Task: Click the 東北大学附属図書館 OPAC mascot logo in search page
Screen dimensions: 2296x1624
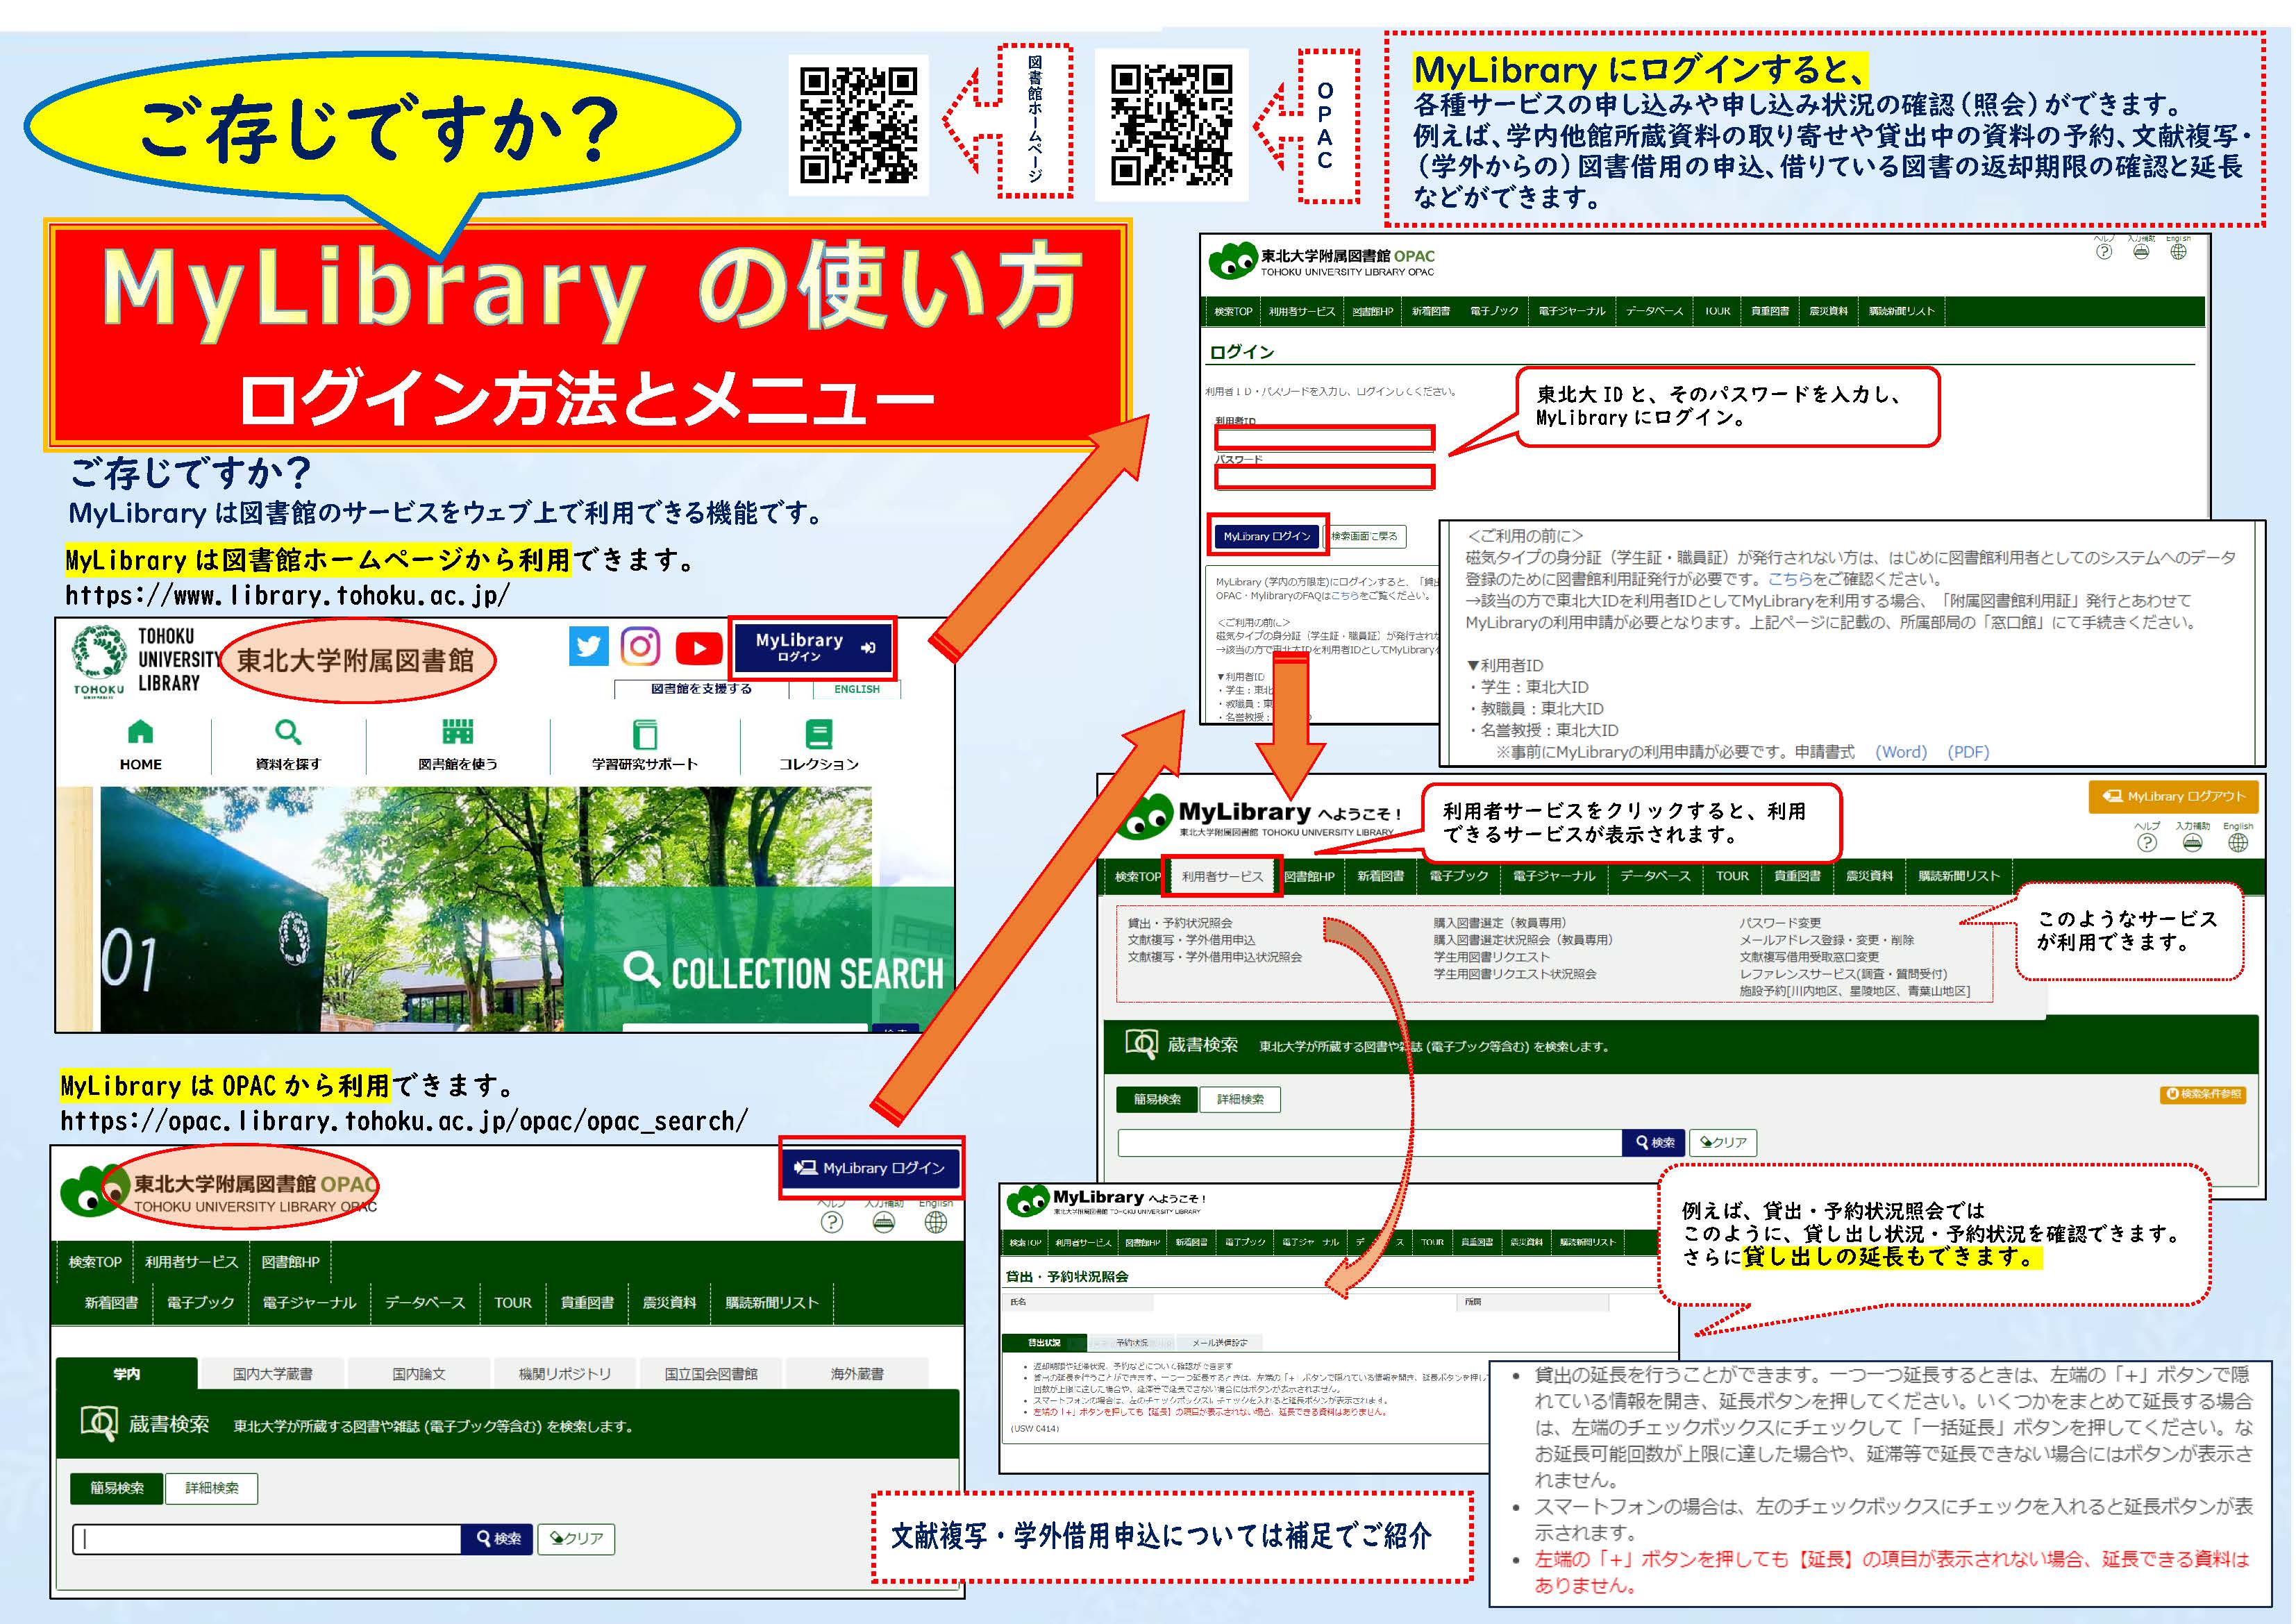Action: 94,1190
